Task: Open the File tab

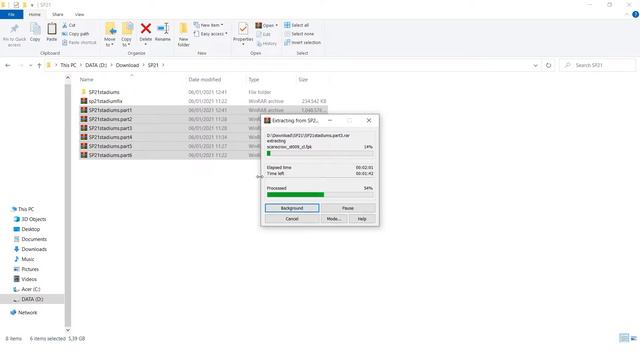Action: [x=11, y=15]
